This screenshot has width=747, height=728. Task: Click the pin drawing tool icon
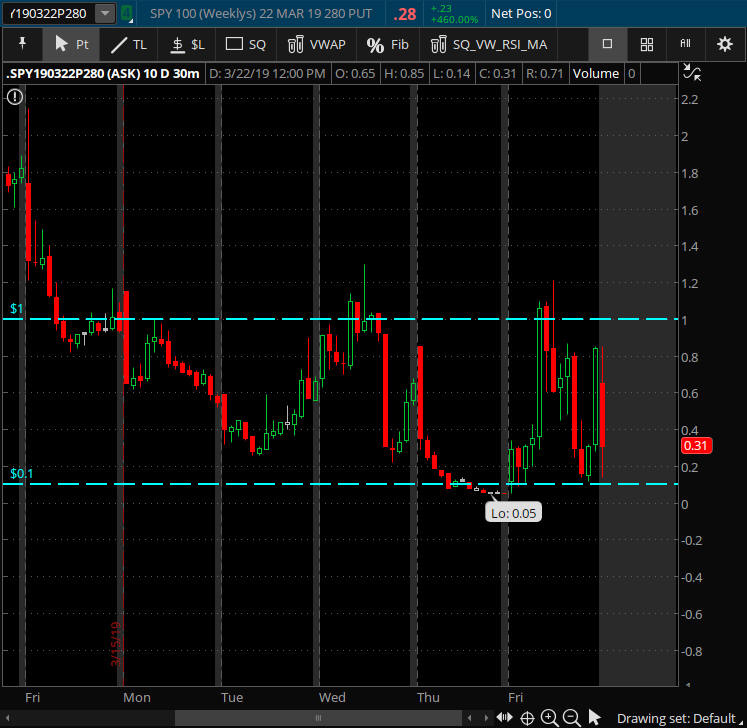pos(22,44)
